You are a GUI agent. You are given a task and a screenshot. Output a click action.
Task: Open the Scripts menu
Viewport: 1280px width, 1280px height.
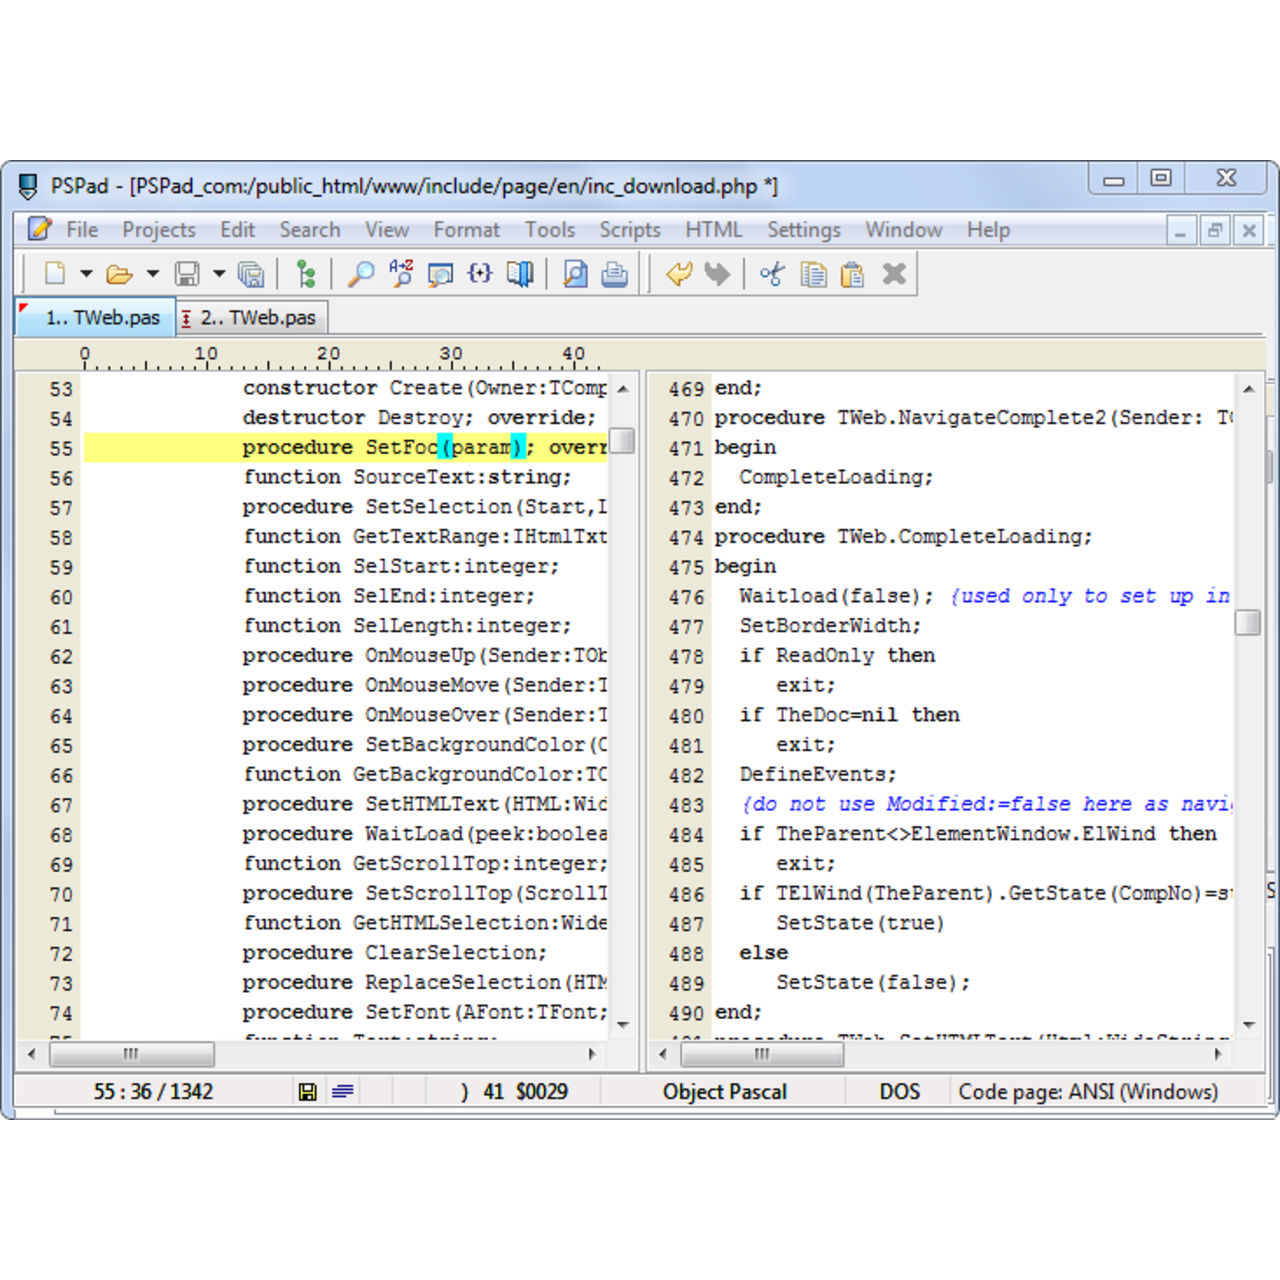[x=629, y=230]
